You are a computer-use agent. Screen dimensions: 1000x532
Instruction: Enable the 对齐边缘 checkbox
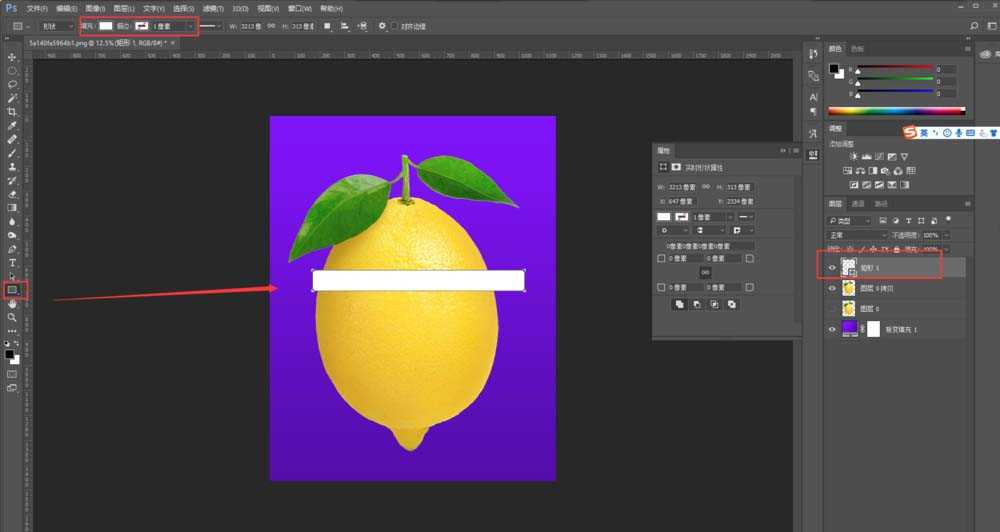395,25
